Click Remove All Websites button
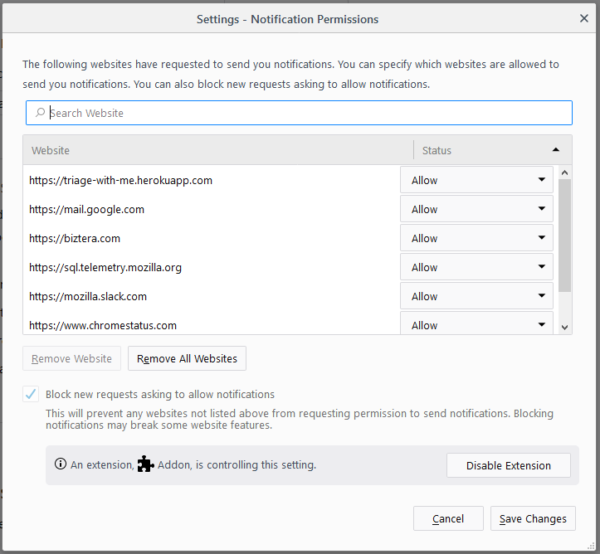The image size is (600, 554). [187, 358]
